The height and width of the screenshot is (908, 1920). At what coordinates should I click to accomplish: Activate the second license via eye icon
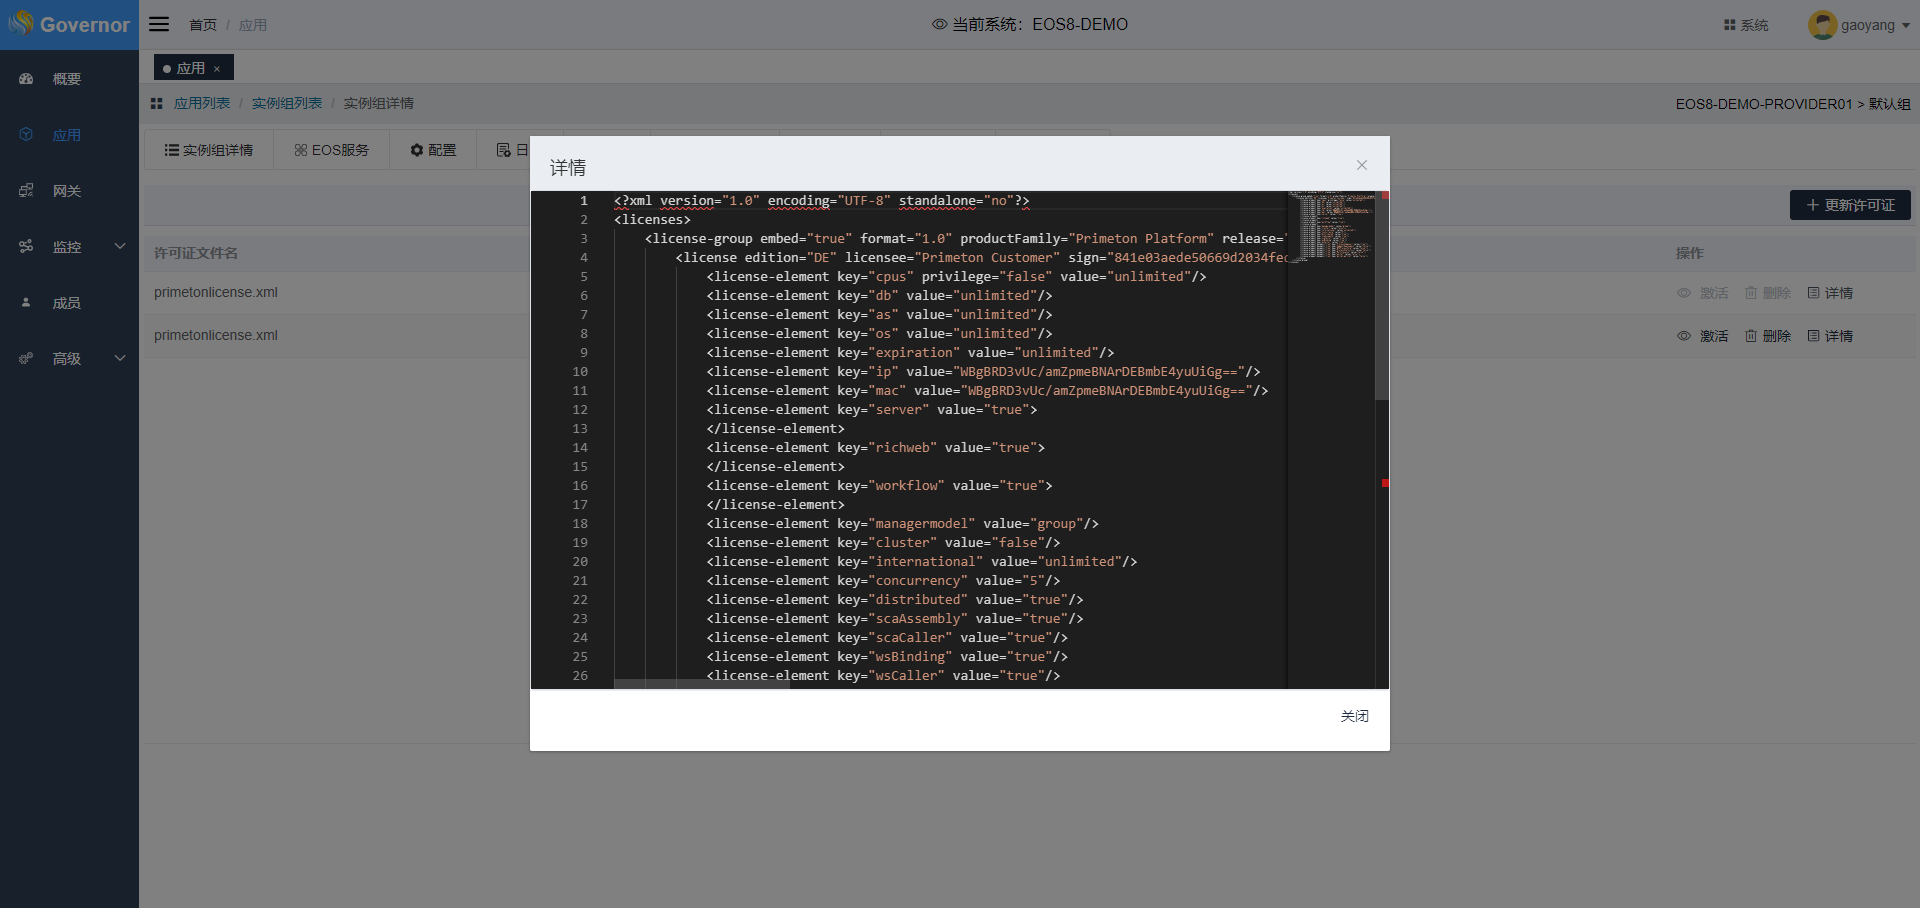tap(1684, 336)
